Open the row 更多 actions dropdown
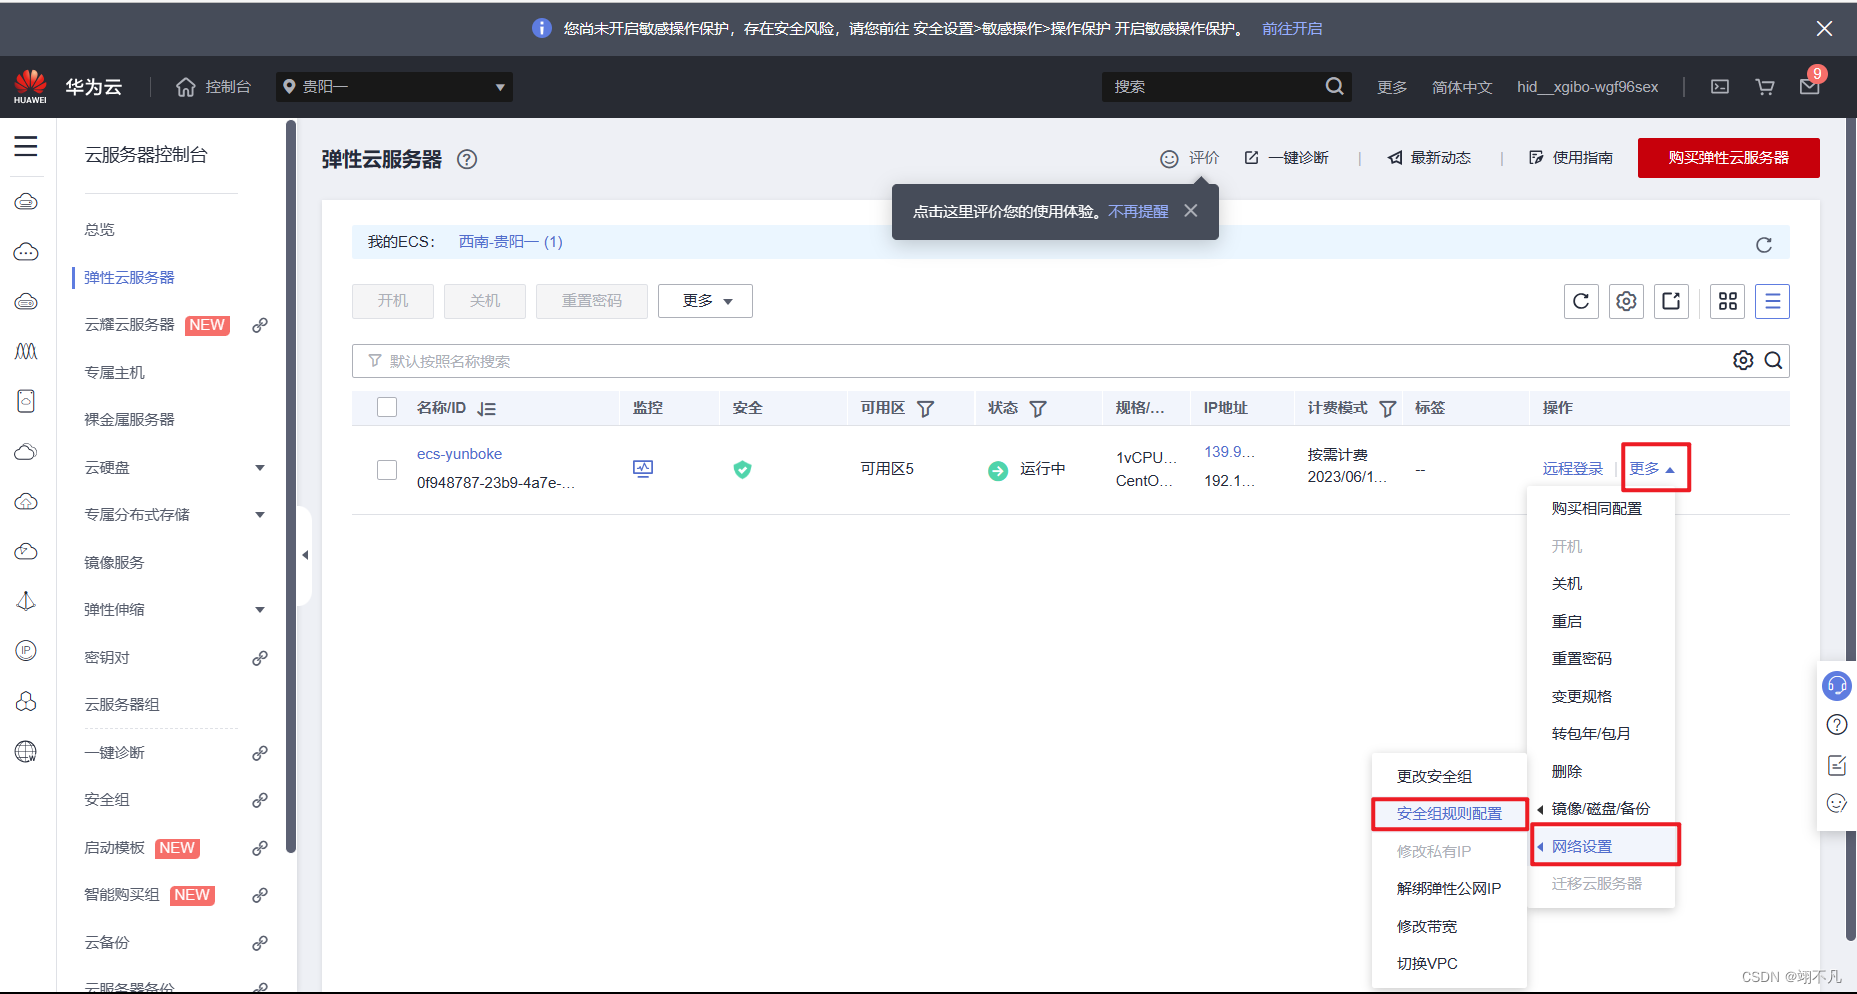 (x=1652, y=468)
